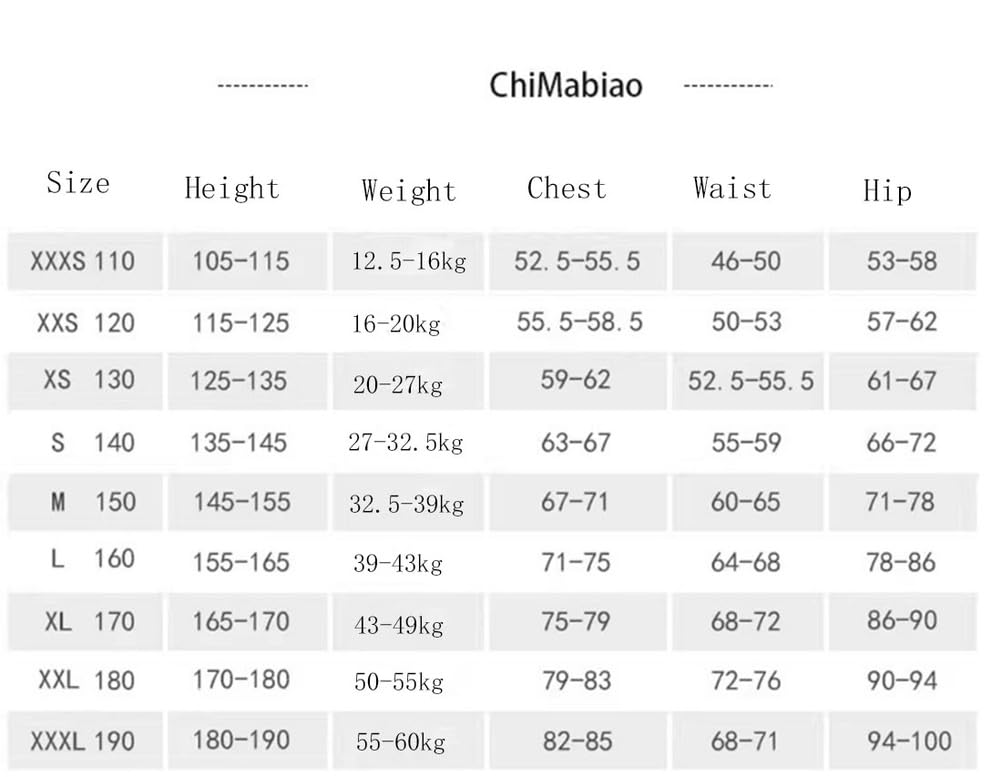Screen dimensions: 1002x777
Task: Click the Chest column header
Action: point(566,188)
